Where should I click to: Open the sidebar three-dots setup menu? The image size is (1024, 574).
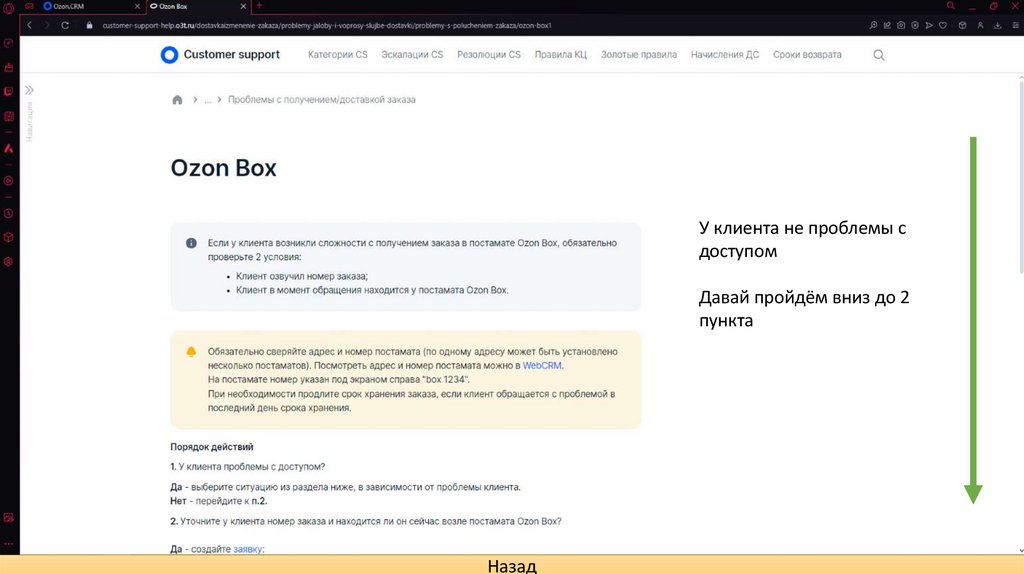[8, 543]
